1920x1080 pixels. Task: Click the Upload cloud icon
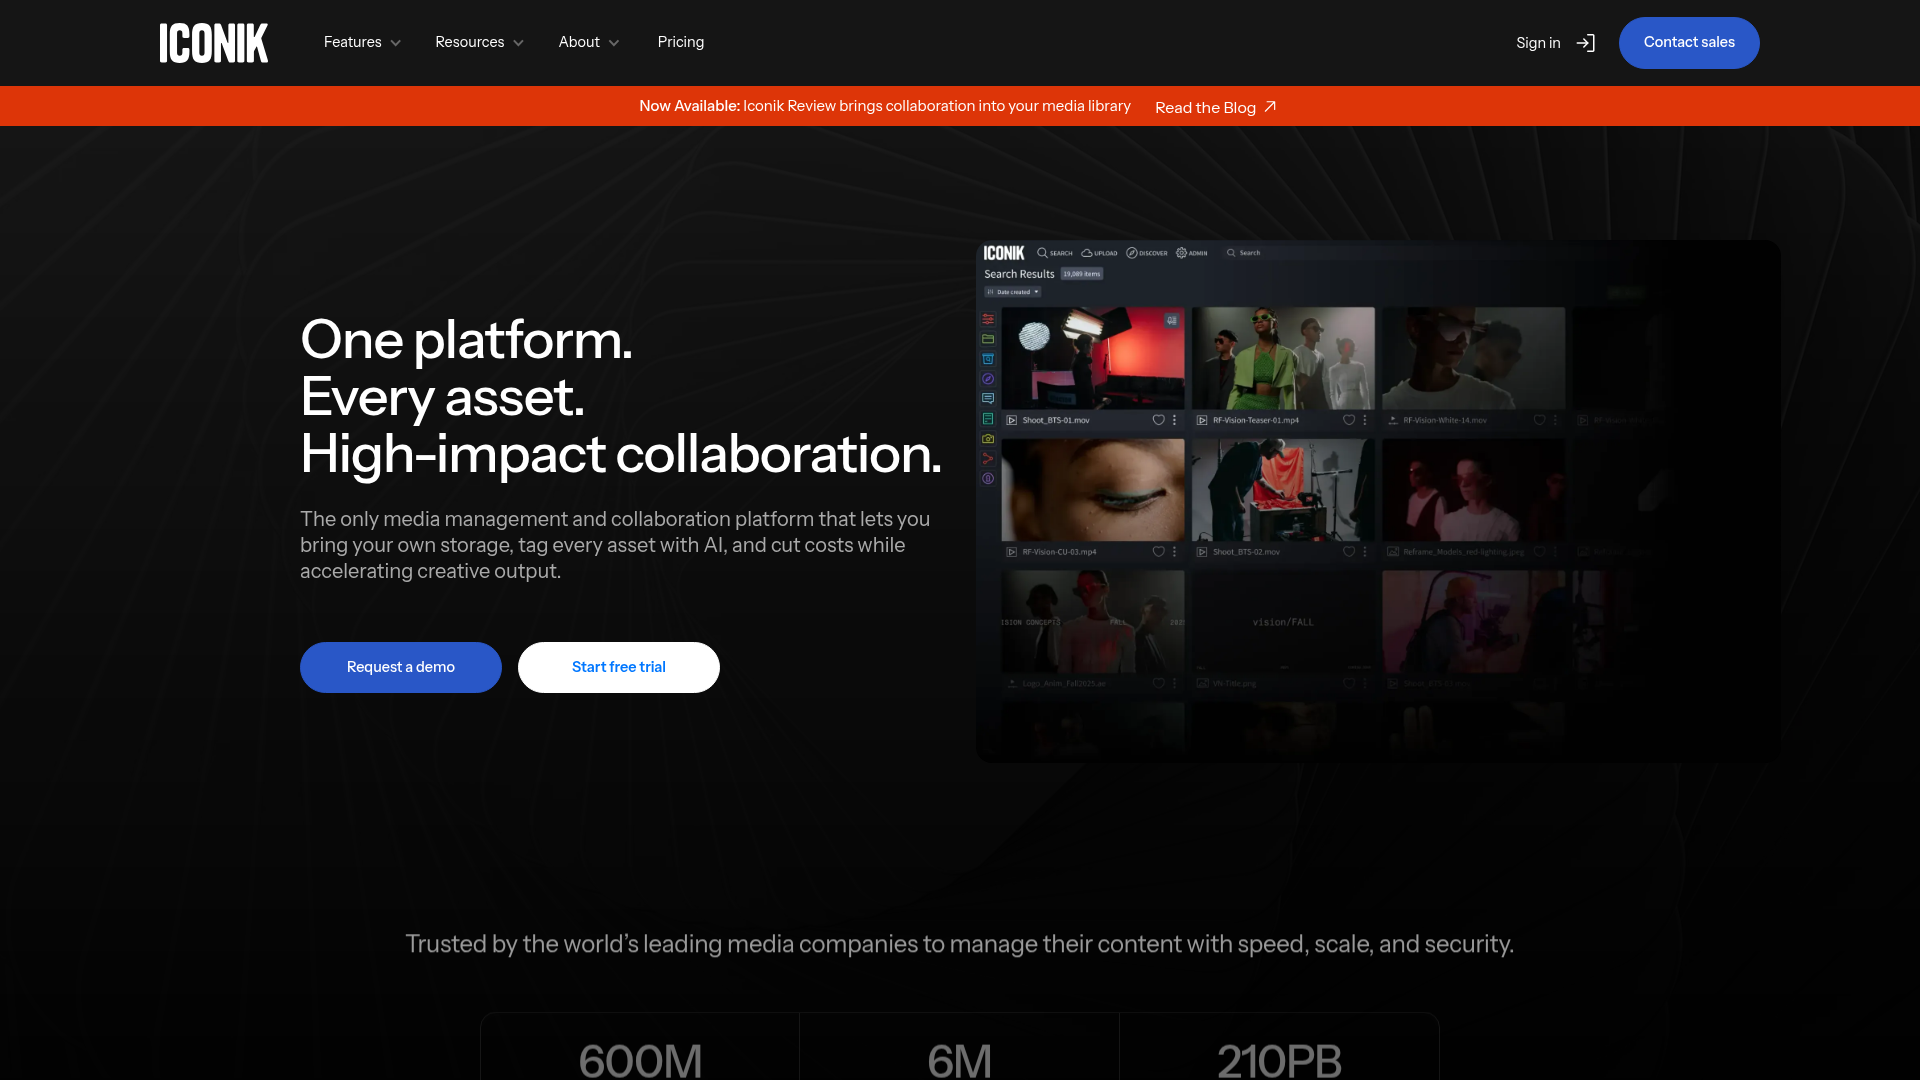[x=1086, y=253]
